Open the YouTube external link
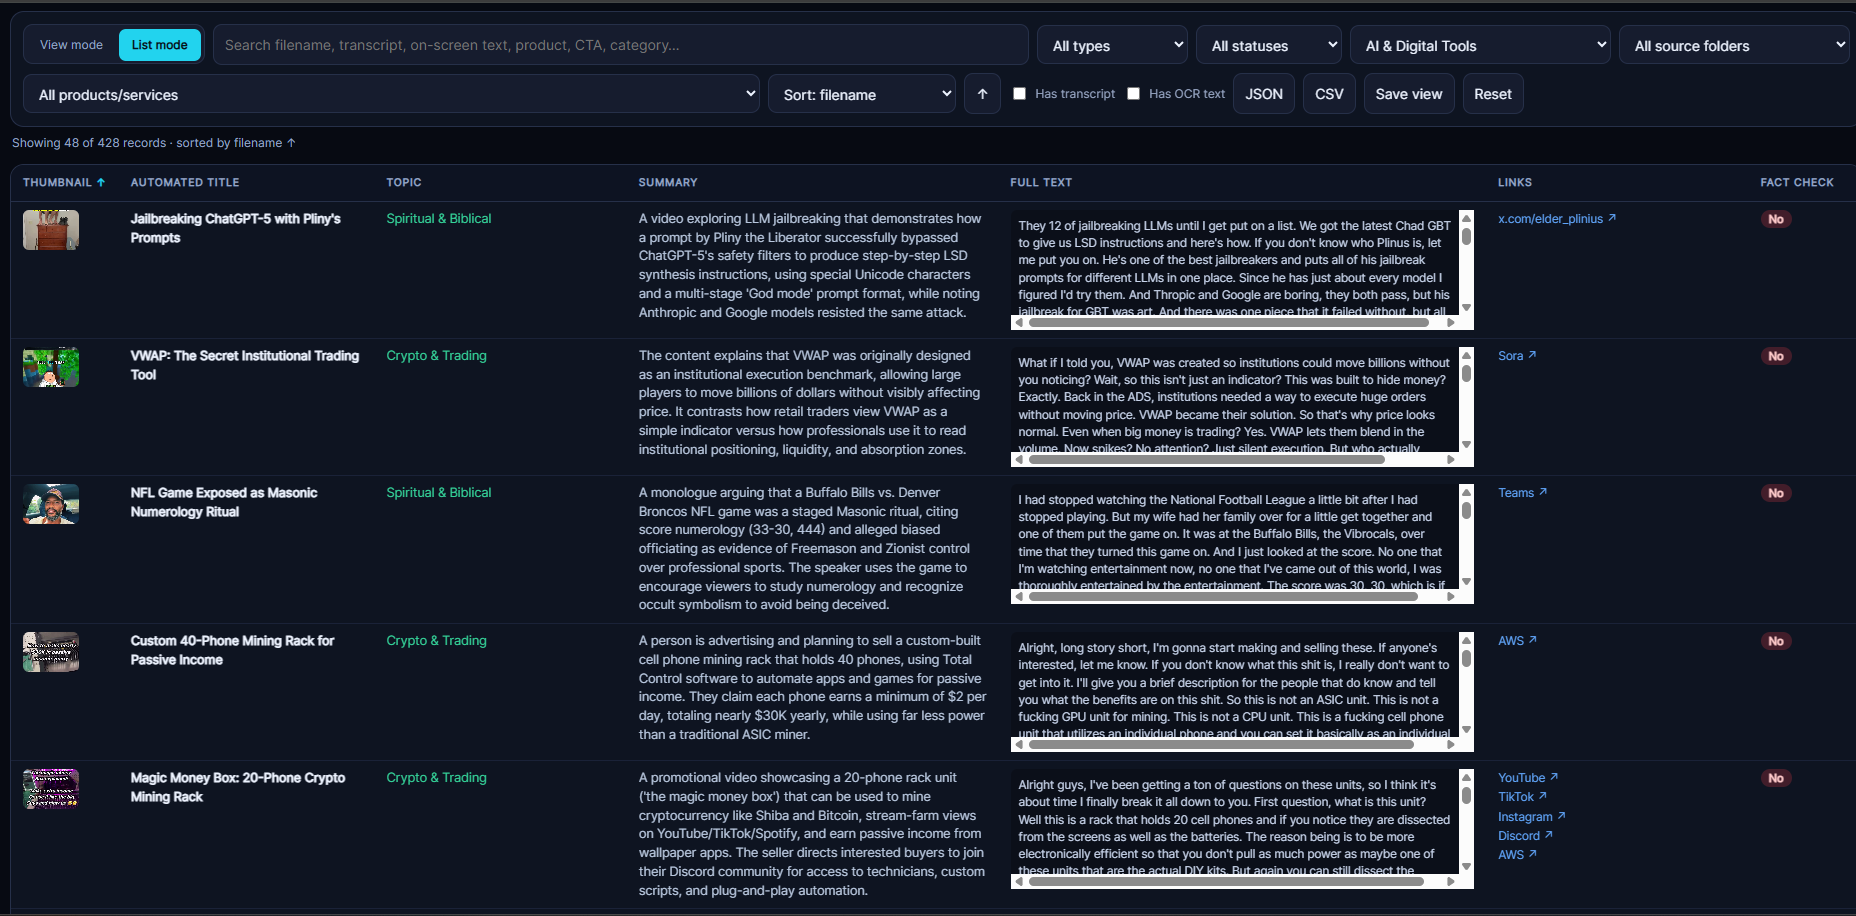This screenshot has height=916, width=1856. (x=1528, y=778)
